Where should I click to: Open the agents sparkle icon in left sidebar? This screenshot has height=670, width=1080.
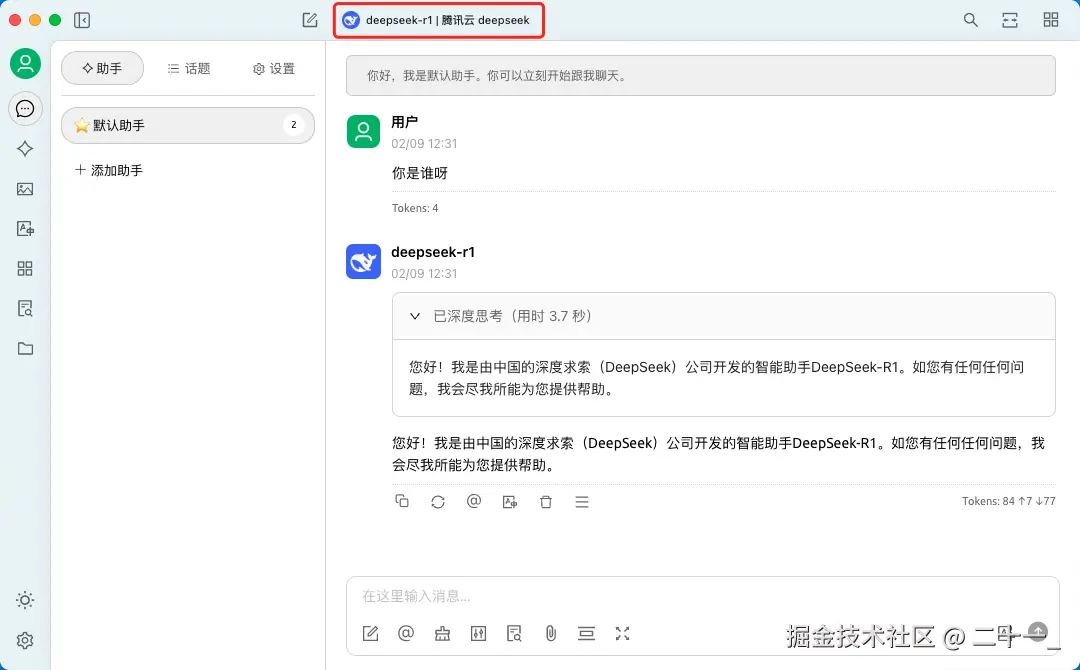[x=25, y=149]
